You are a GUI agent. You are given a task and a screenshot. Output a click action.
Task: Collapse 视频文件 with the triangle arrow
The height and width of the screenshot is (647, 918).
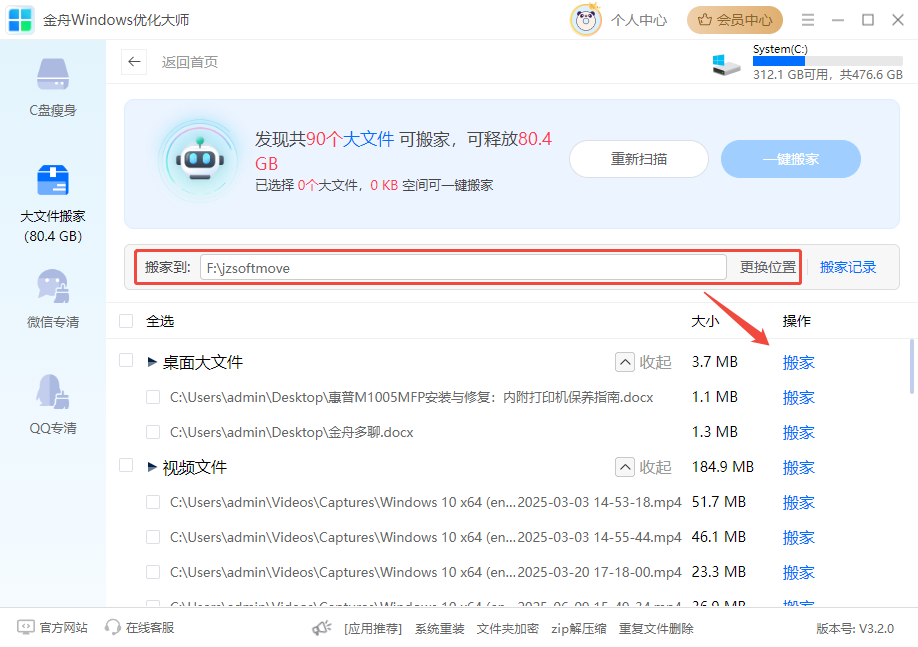tap(152, 467)
